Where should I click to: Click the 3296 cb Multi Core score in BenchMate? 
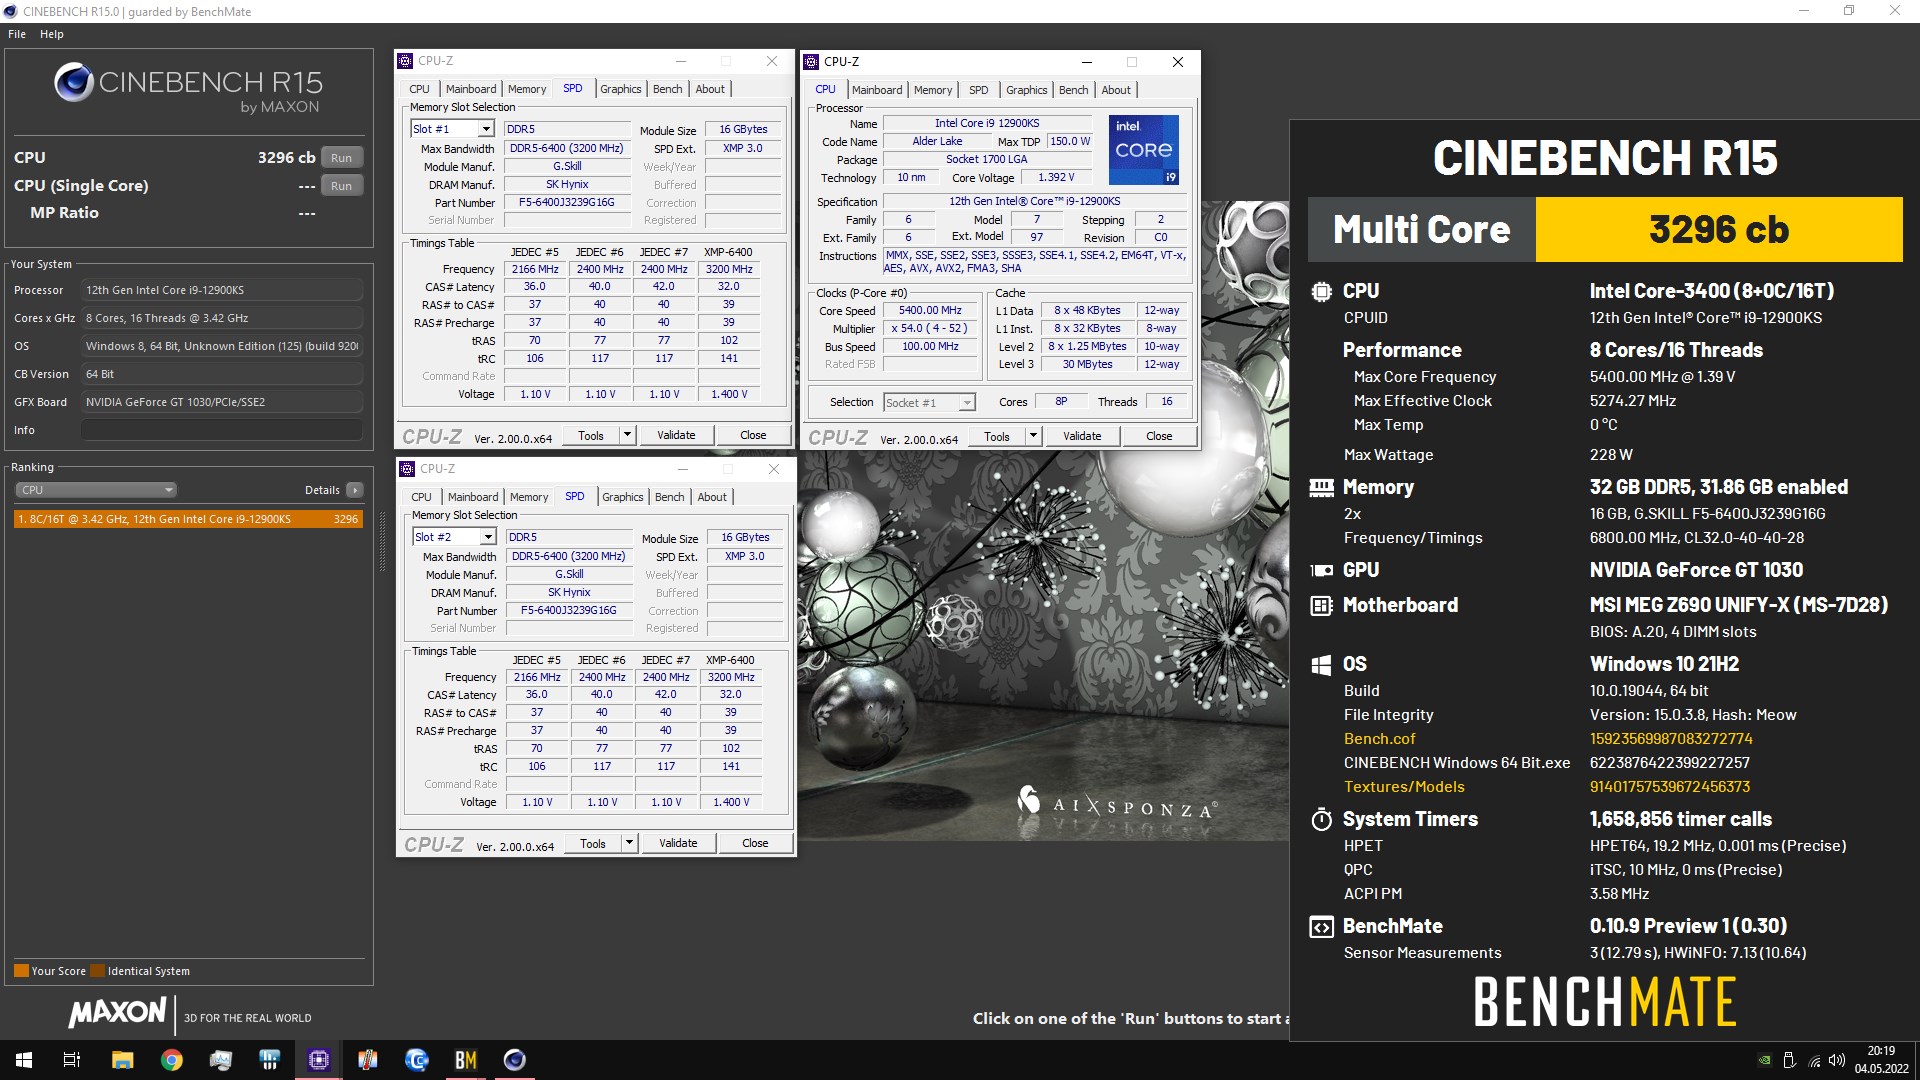coord(1719,230)
